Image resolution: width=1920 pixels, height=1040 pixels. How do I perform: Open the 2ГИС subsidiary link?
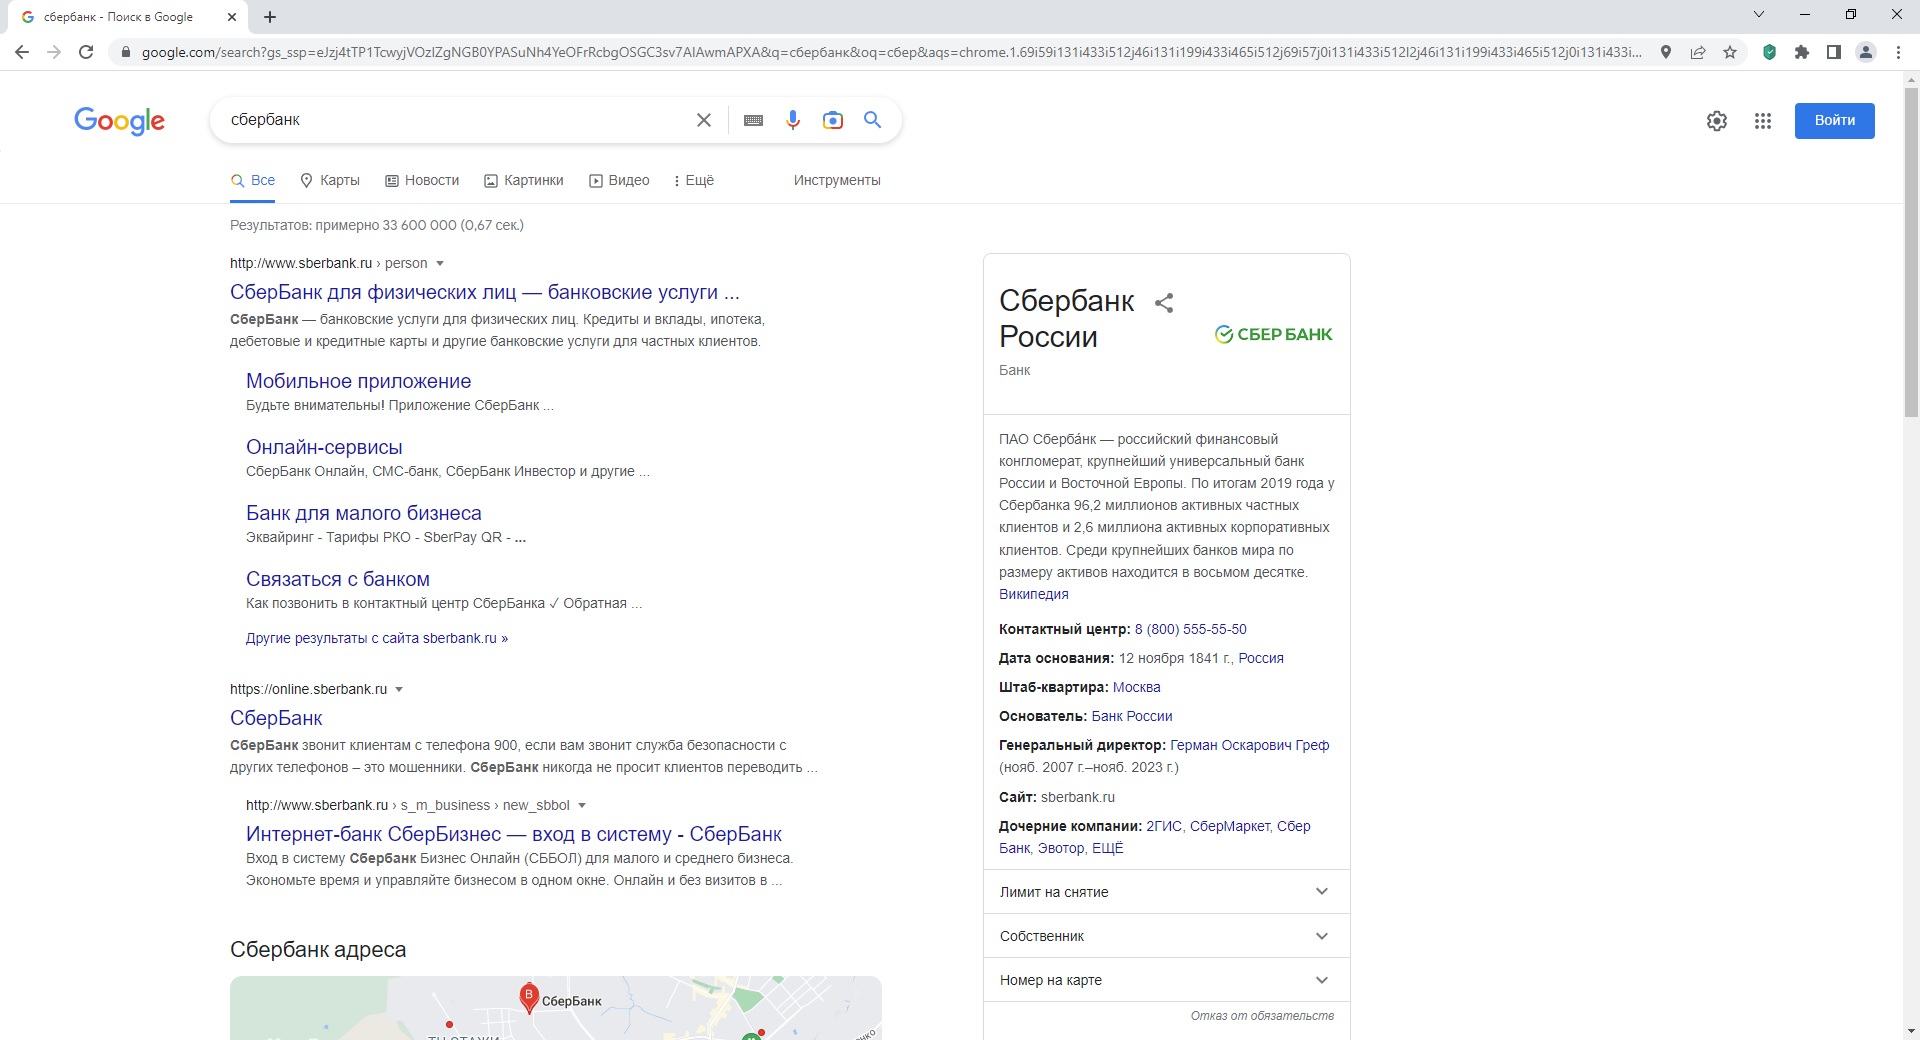1164,826
